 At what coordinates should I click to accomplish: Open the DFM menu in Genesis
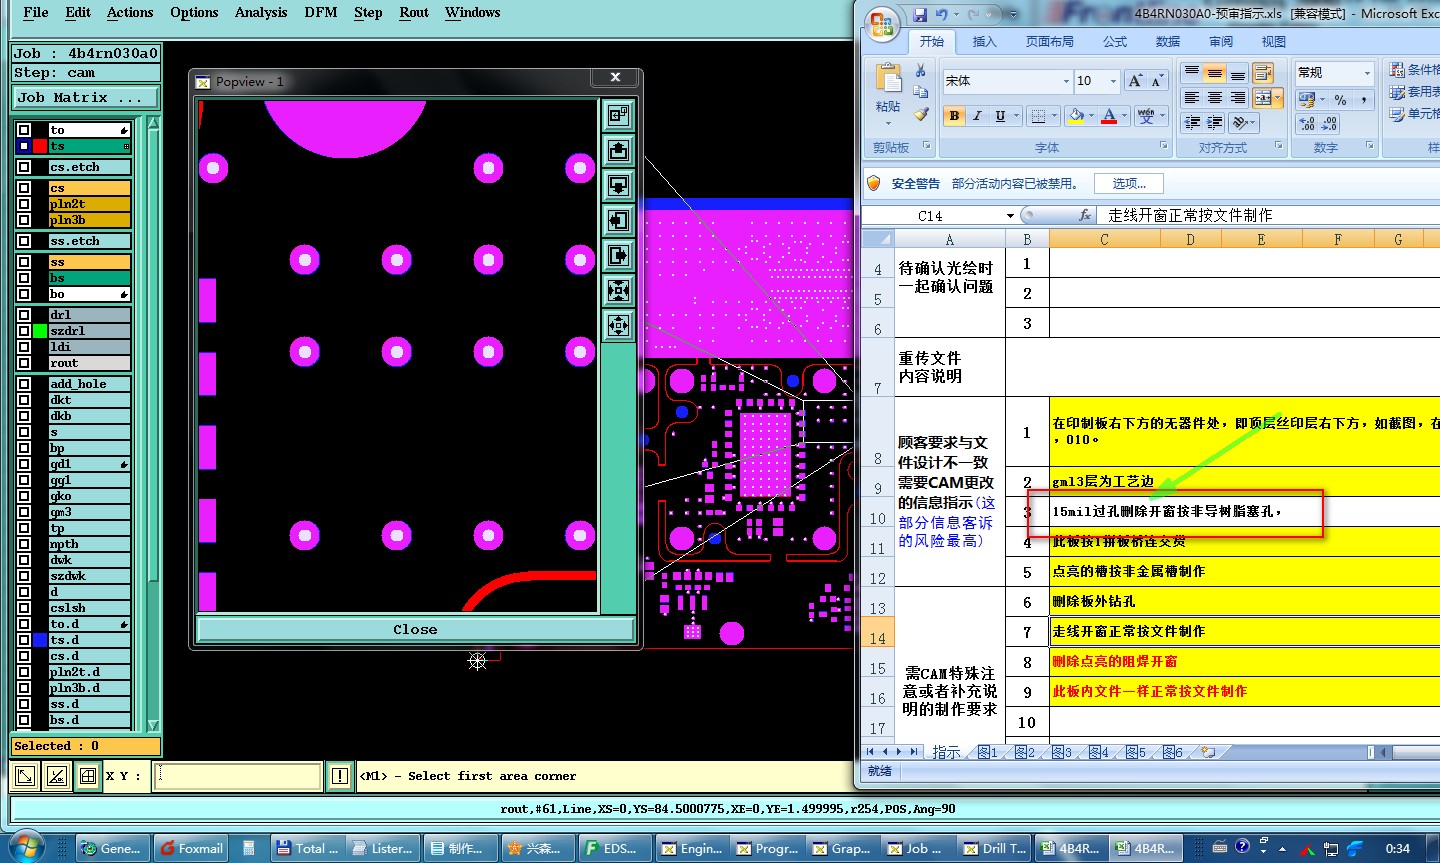[321, 12]
